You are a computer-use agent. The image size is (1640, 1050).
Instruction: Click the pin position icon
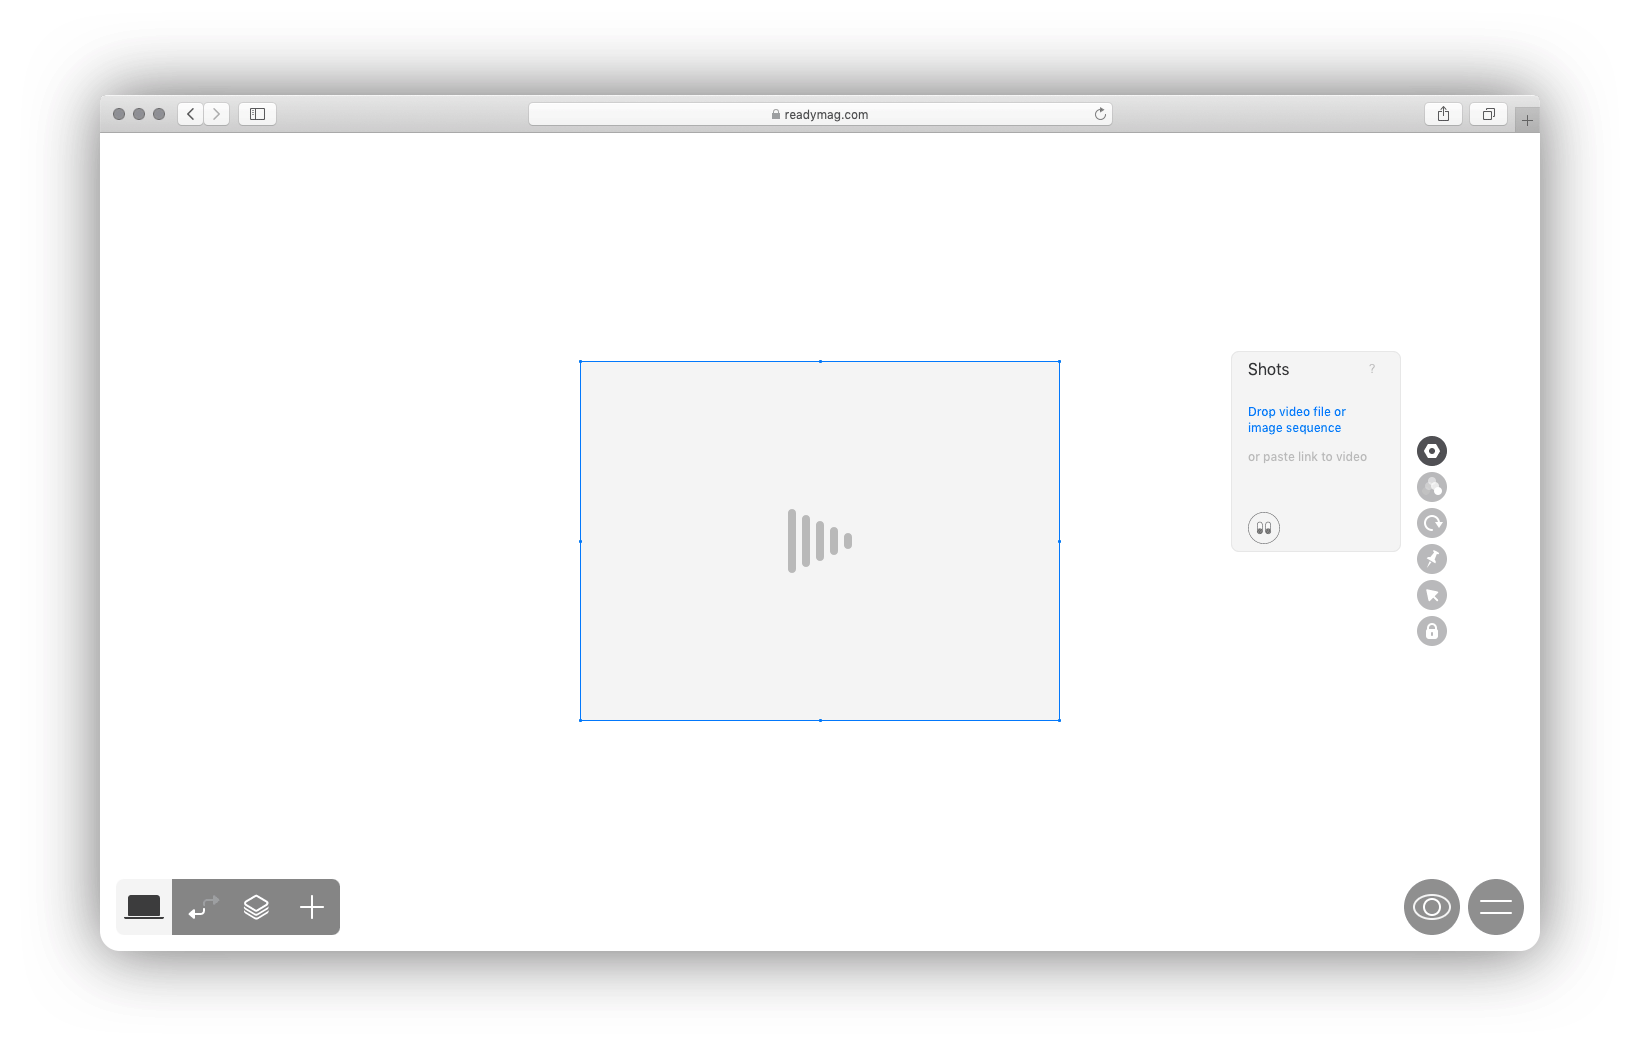[1432, 559]
